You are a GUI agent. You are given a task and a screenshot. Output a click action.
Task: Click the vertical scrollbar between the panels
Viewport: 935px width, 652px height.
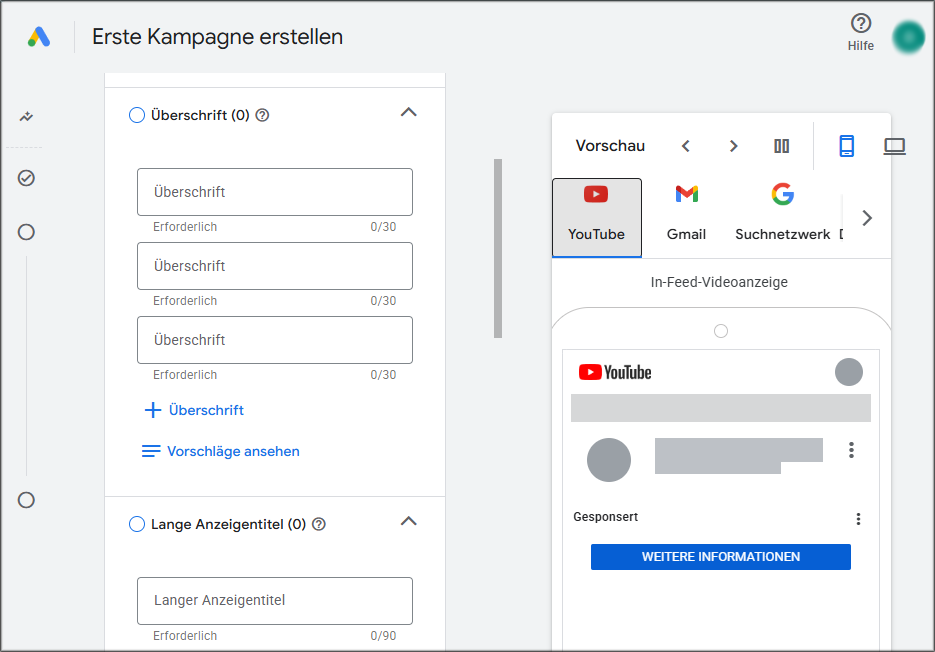[x=497, y=245]
